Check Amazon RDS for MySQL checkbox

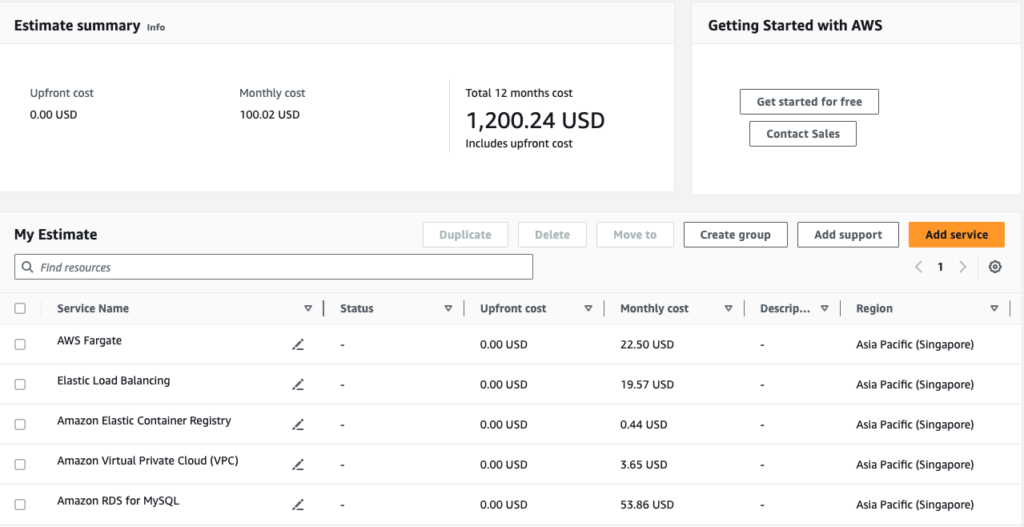20,504
